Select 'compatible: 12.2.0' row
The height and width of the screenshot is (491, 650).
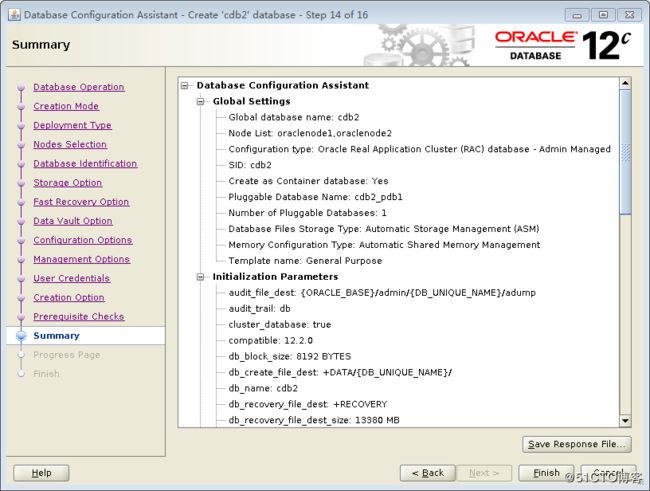click(271, 340)
